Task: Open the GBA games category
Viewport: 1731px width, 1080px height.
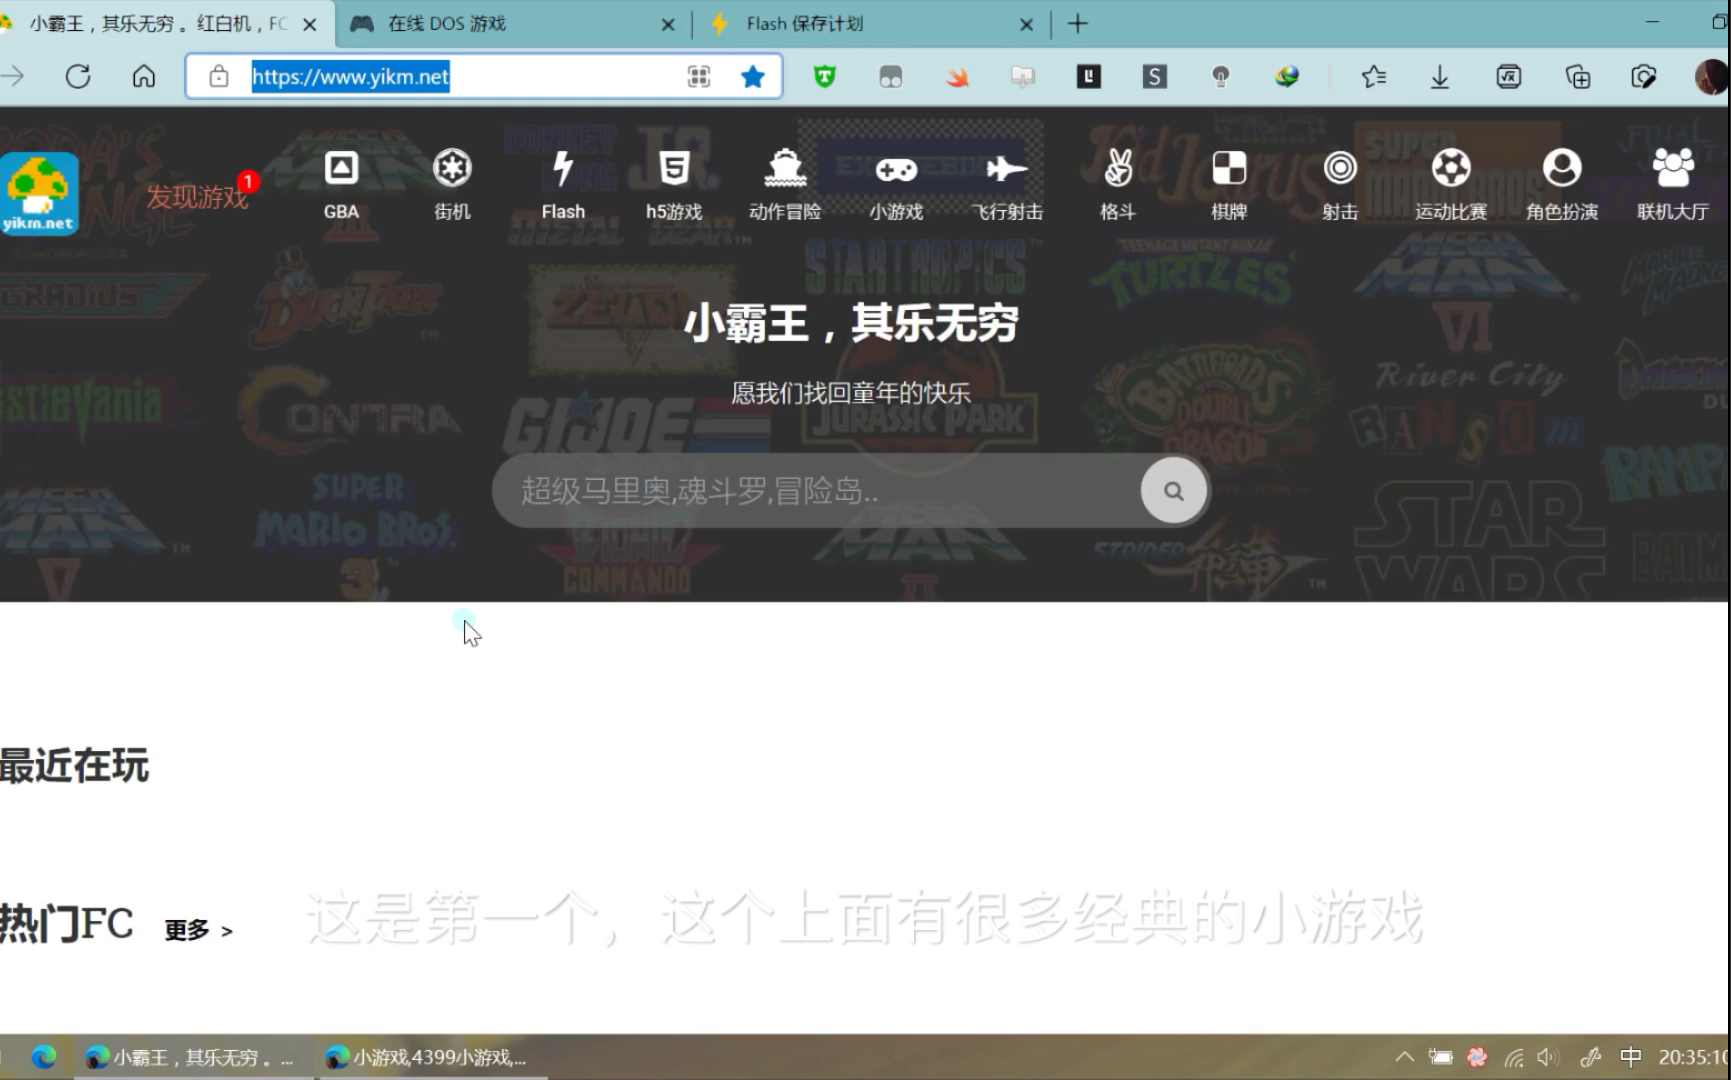Action: [341, 185]
